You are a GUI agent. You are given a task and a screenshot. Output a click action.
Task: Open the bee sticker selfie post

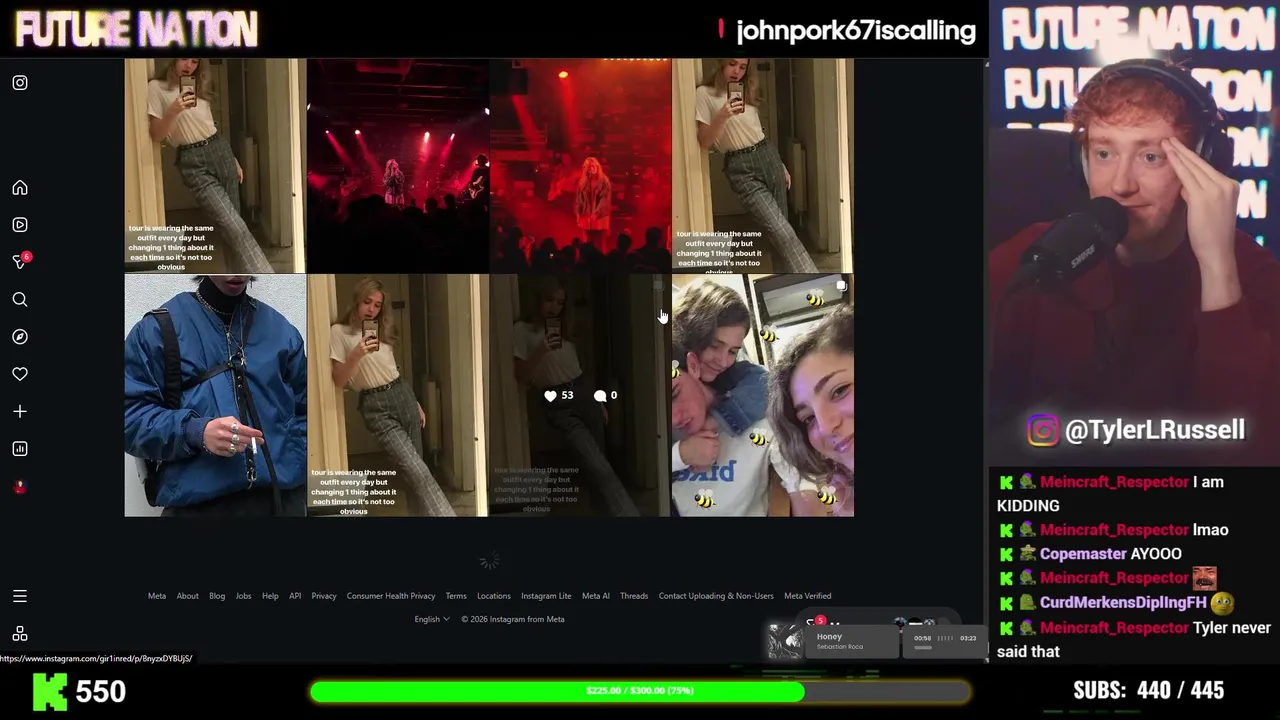tap(763, 396)
